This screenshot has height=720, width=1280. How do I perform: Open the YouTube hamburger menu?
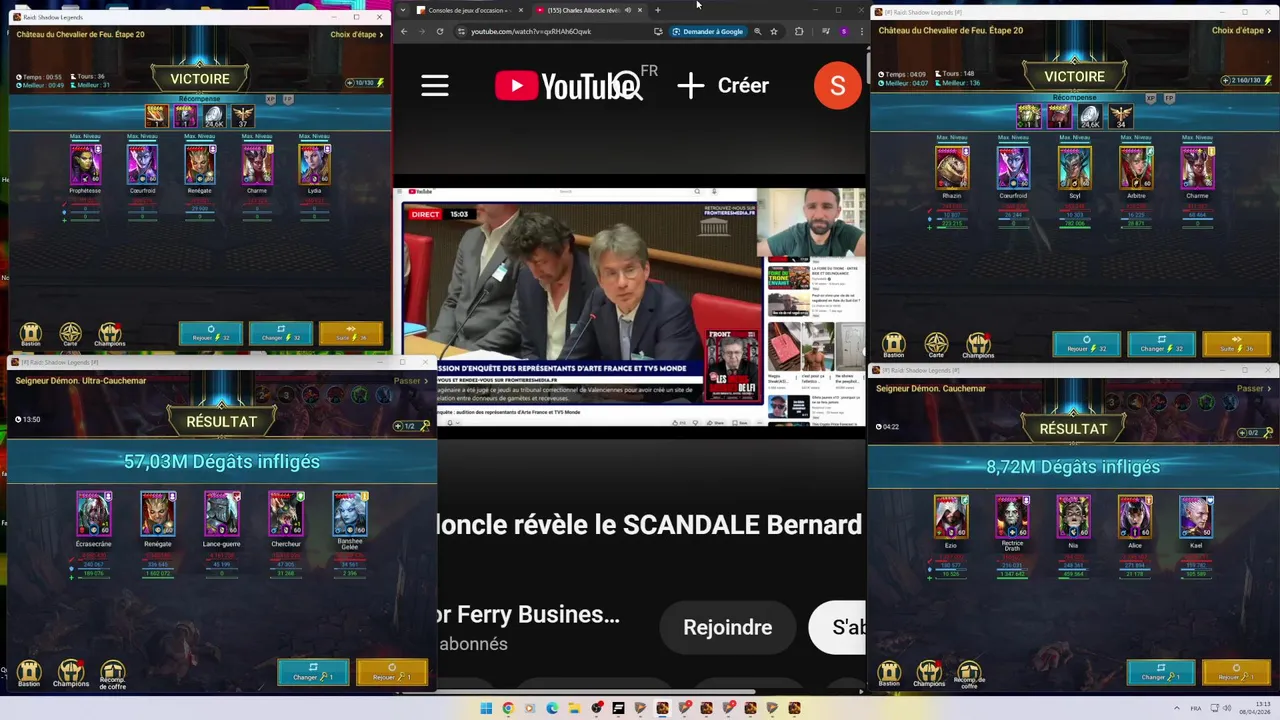435,85
